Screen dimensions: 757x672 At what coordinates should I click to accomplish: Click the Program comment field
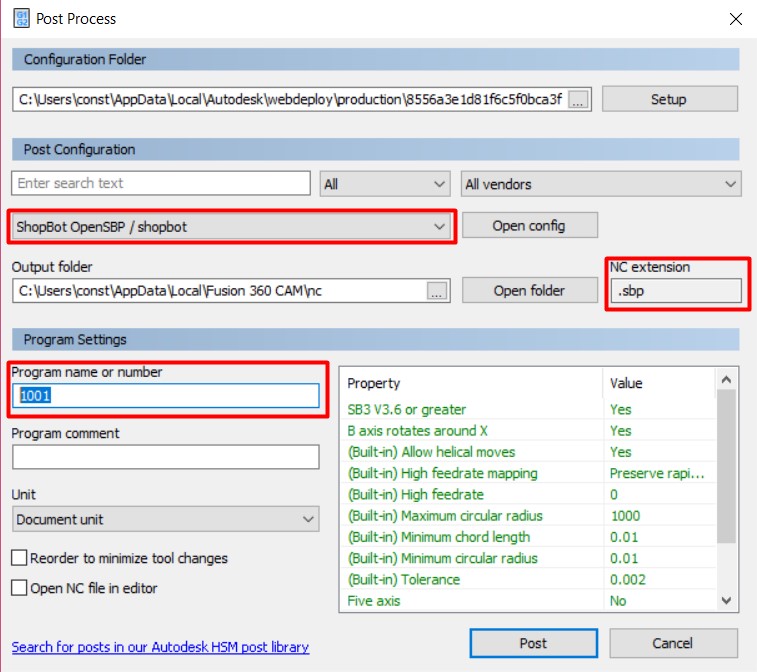point(166,457)
